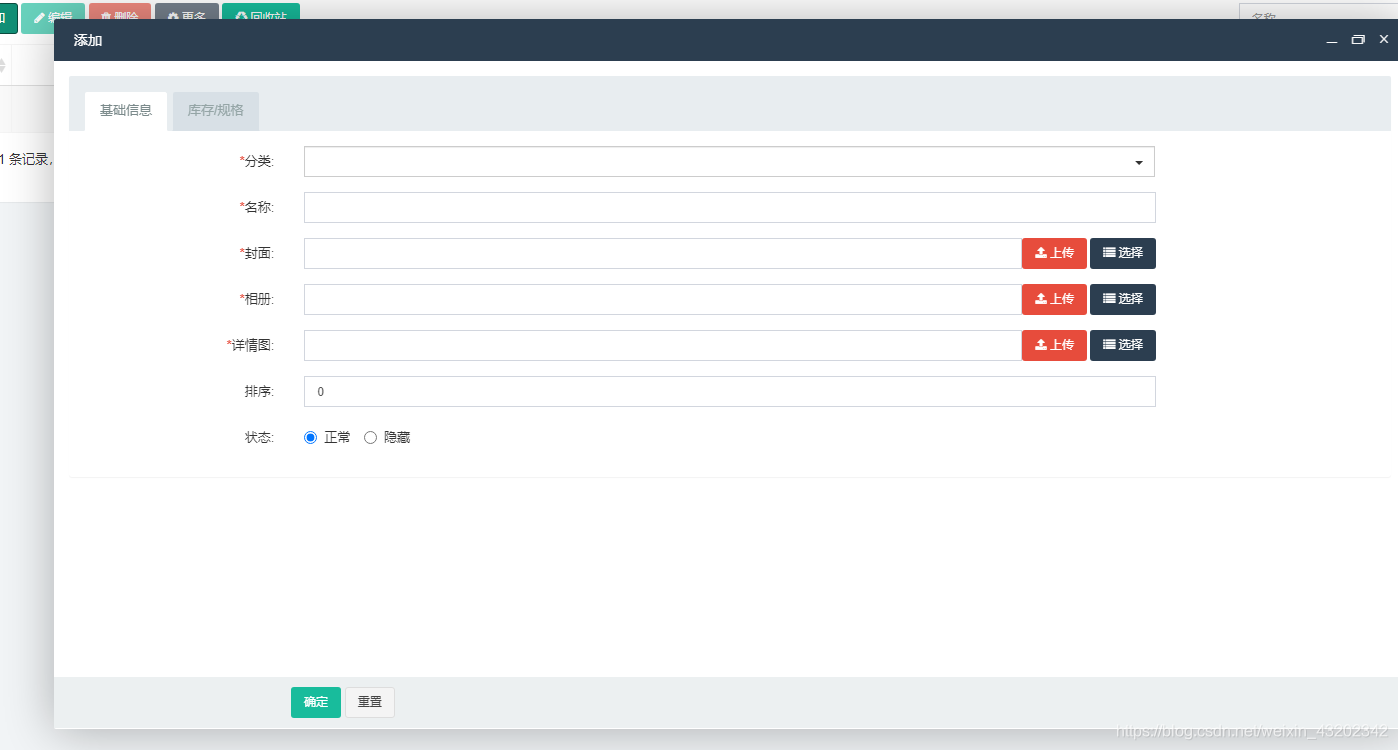Expand the 分类 dropdown

pos(729,162)
